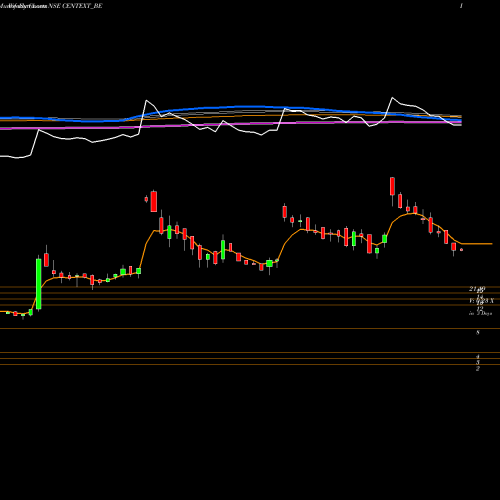Click the number 1 in the top-right corner
Screen dimensions: 500x500
(x=461, y=6)
